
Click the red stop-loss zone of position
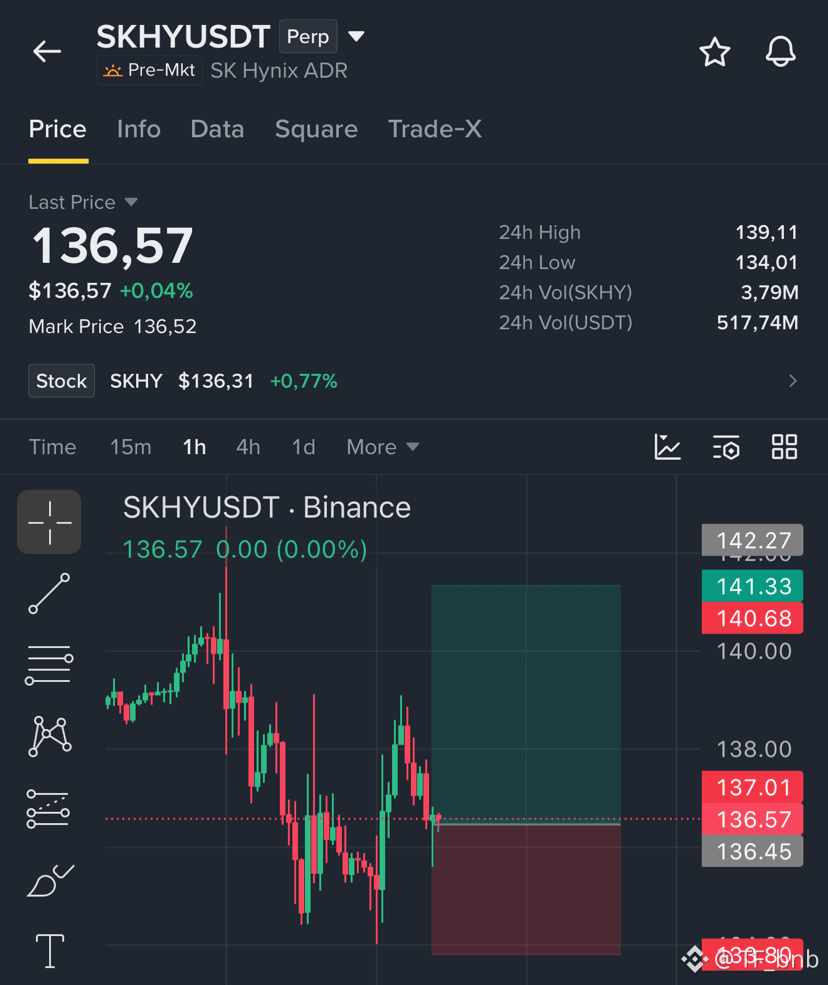(x=526, y=890)
